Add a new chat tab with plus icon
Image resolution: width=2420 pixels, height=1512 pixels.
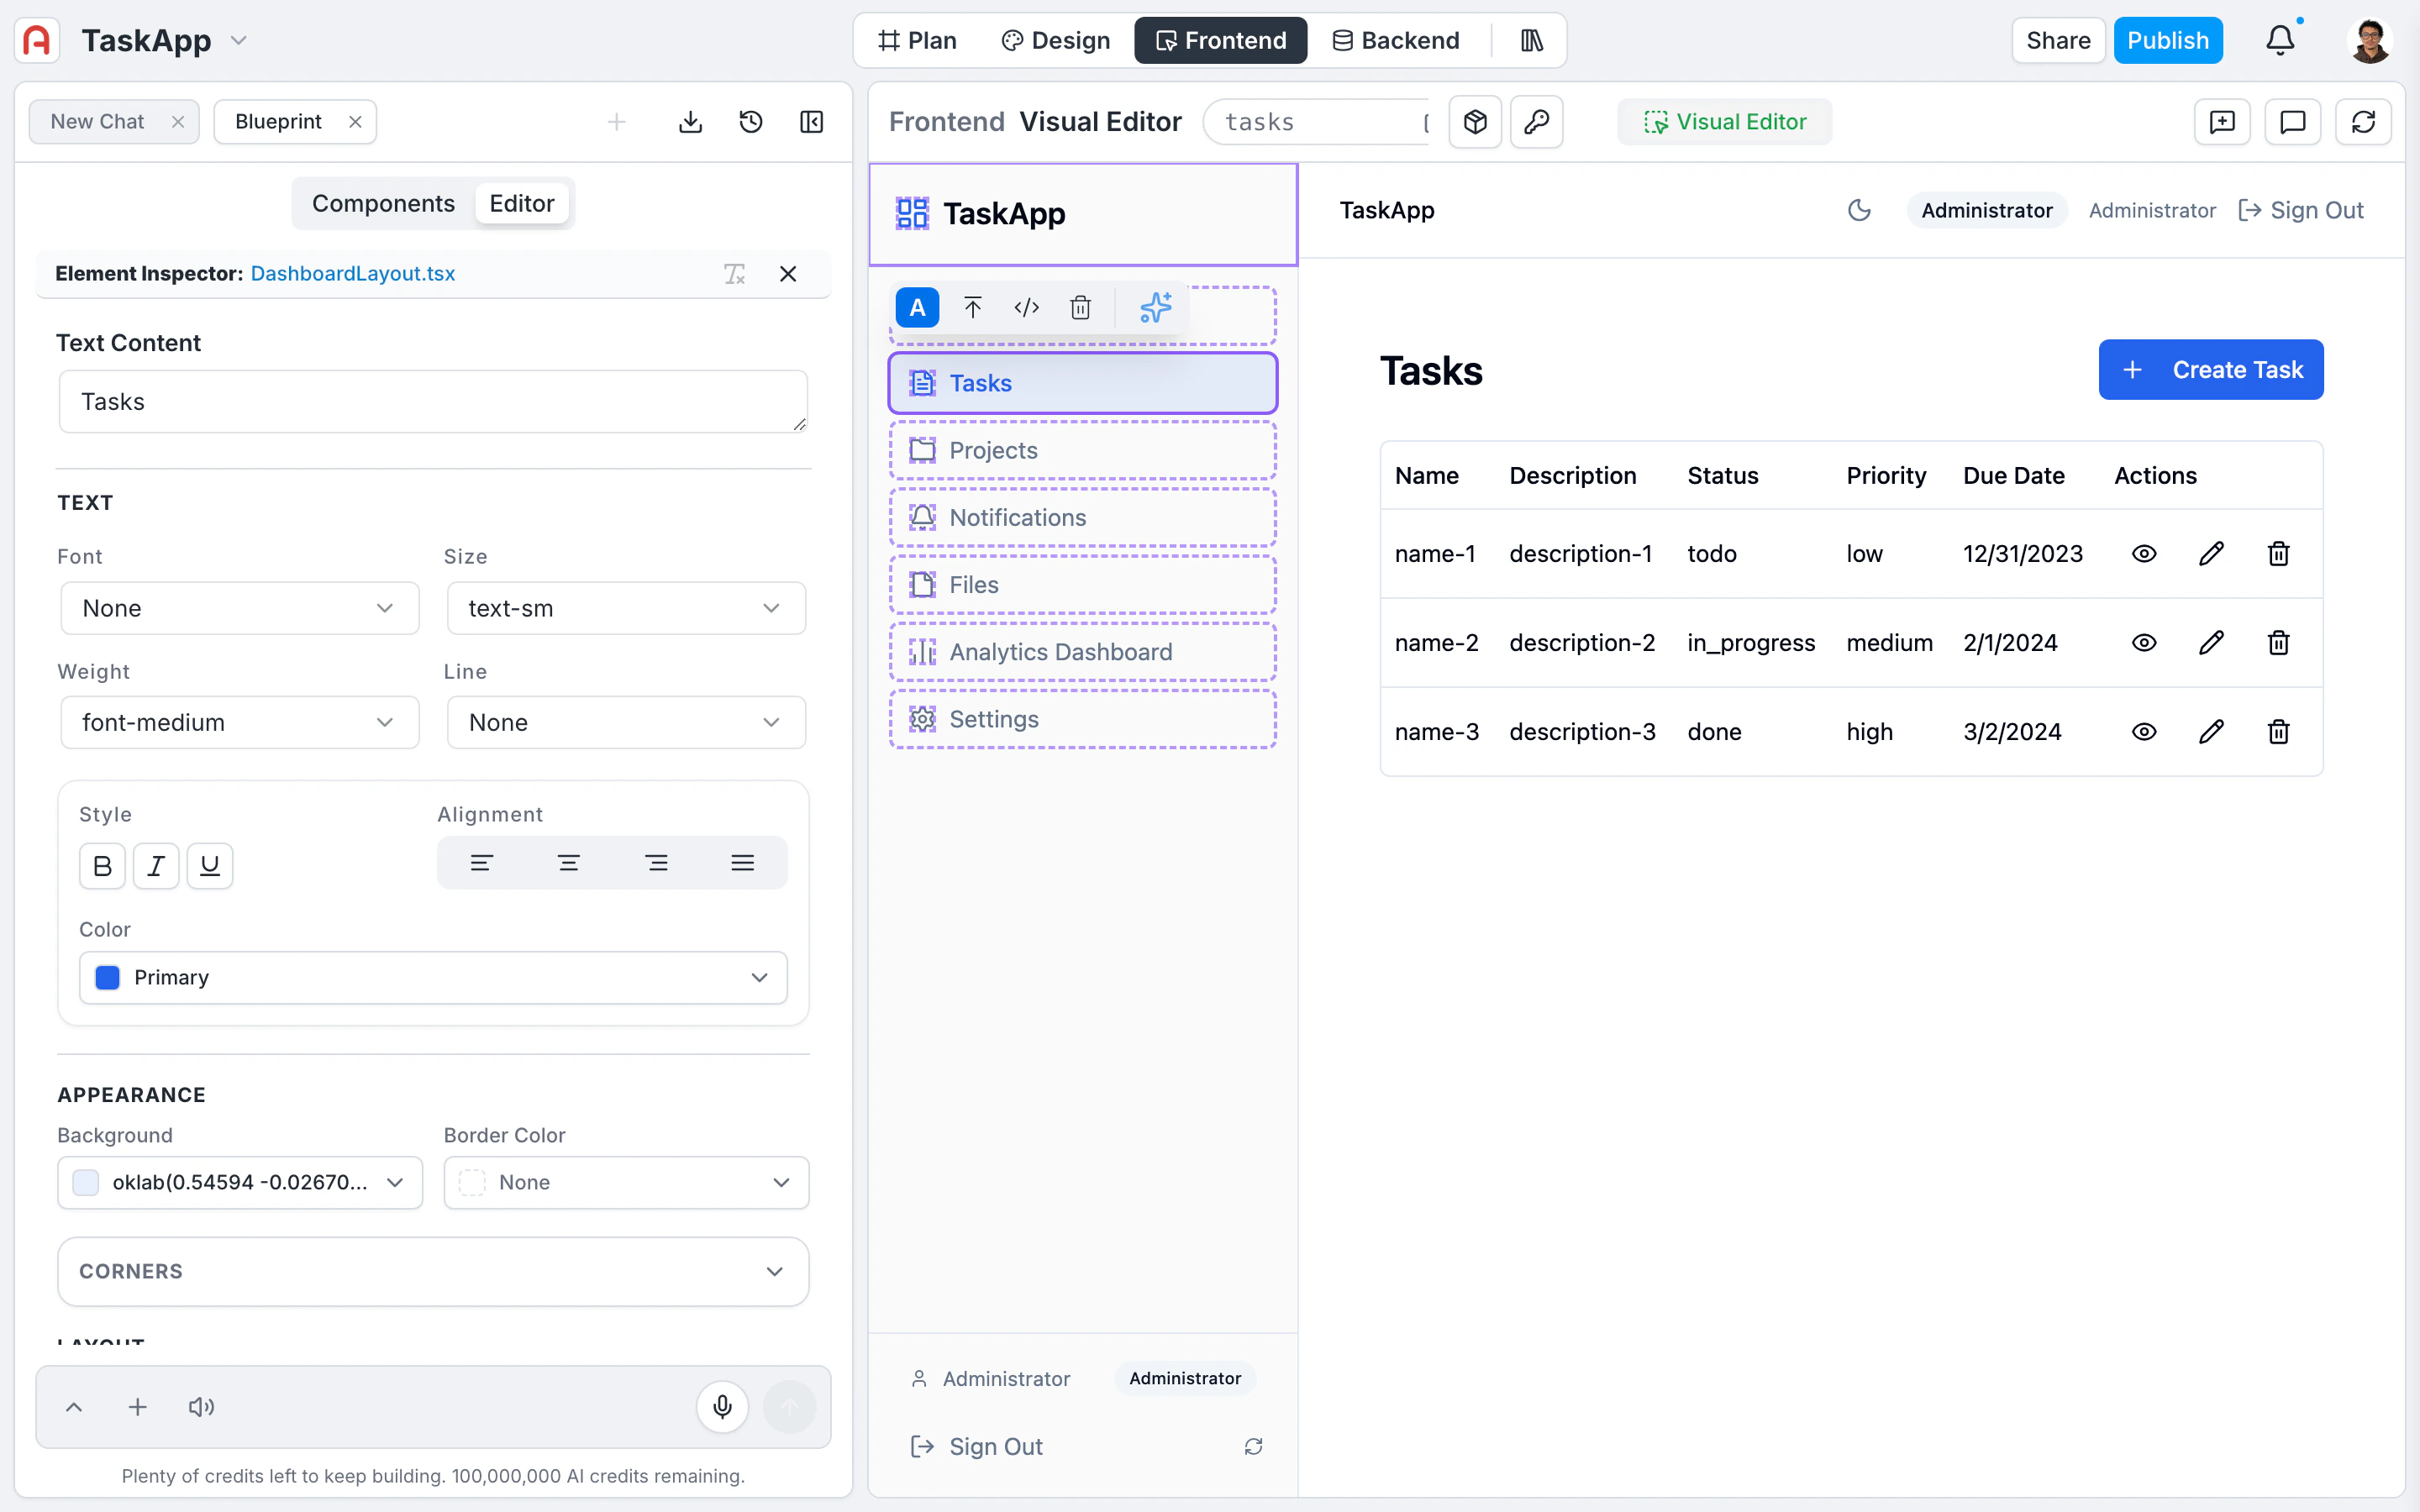pos(617,122)
